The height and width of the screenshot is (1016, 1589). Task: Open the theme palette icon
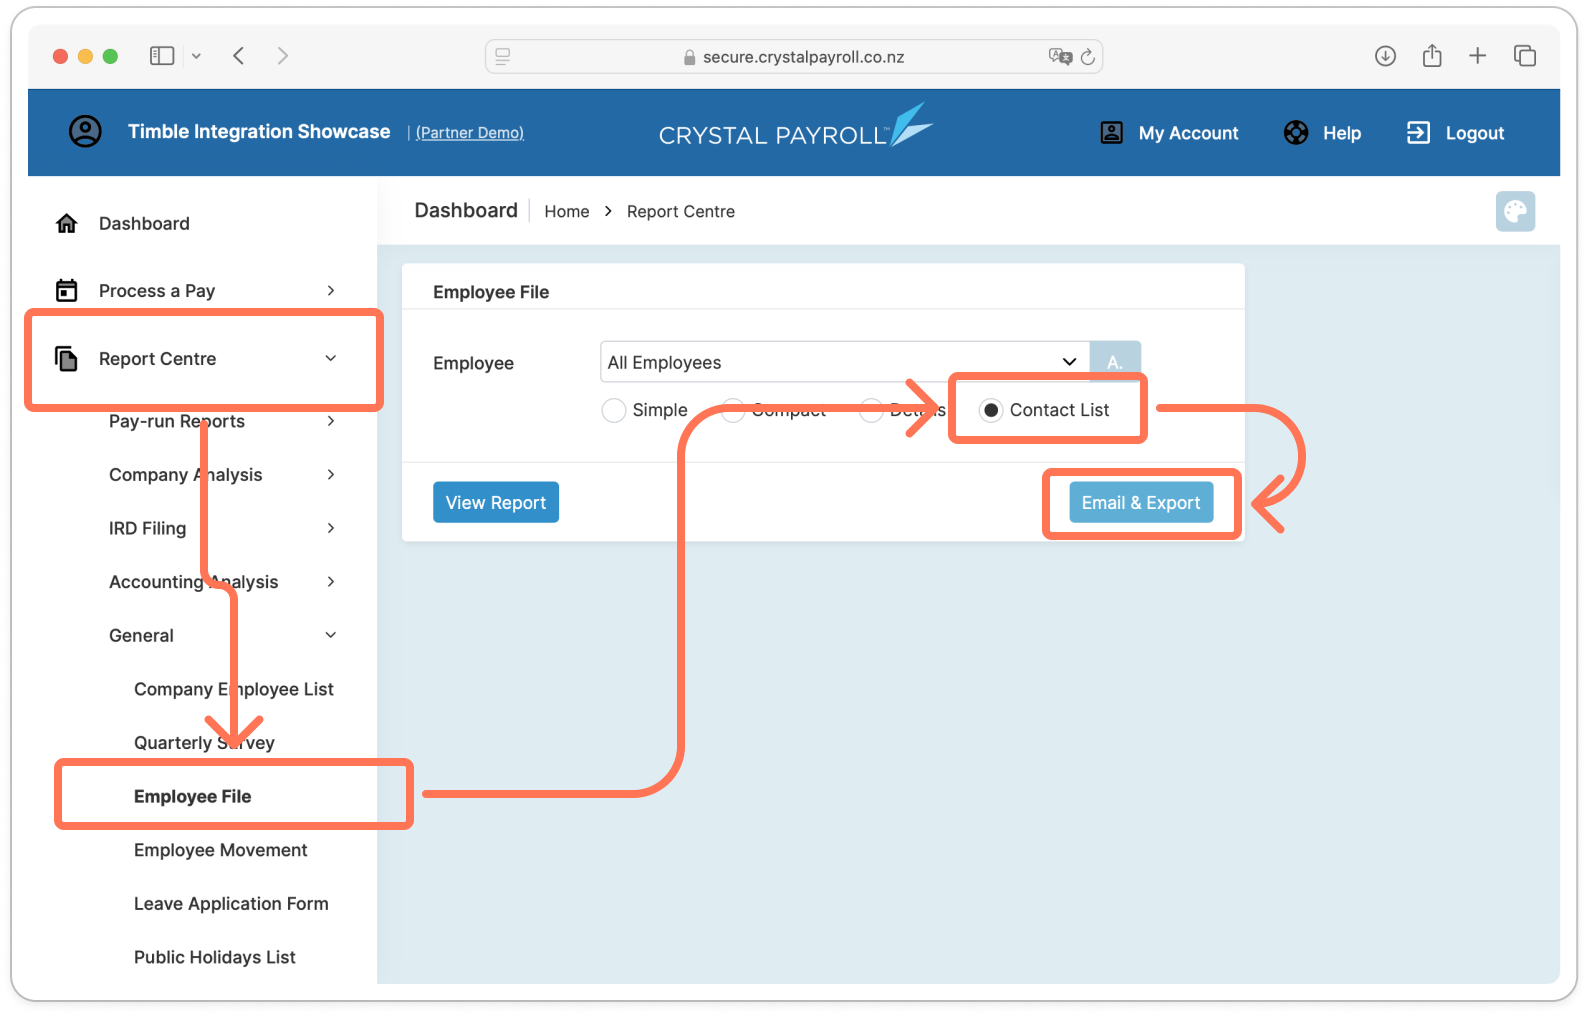[x=1515, y=211]
